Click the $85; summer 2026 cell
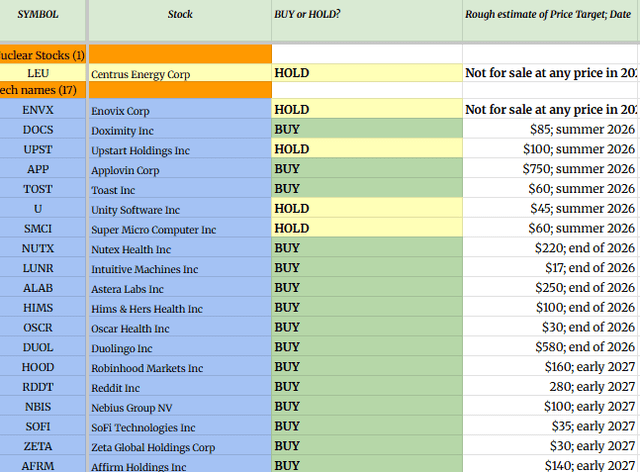640x472 pixels. click(x=551, y=129)
